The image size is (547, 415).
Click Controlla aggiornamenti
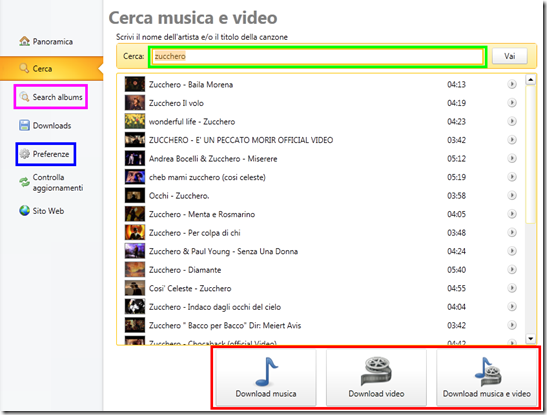click(x=51, y=182)
